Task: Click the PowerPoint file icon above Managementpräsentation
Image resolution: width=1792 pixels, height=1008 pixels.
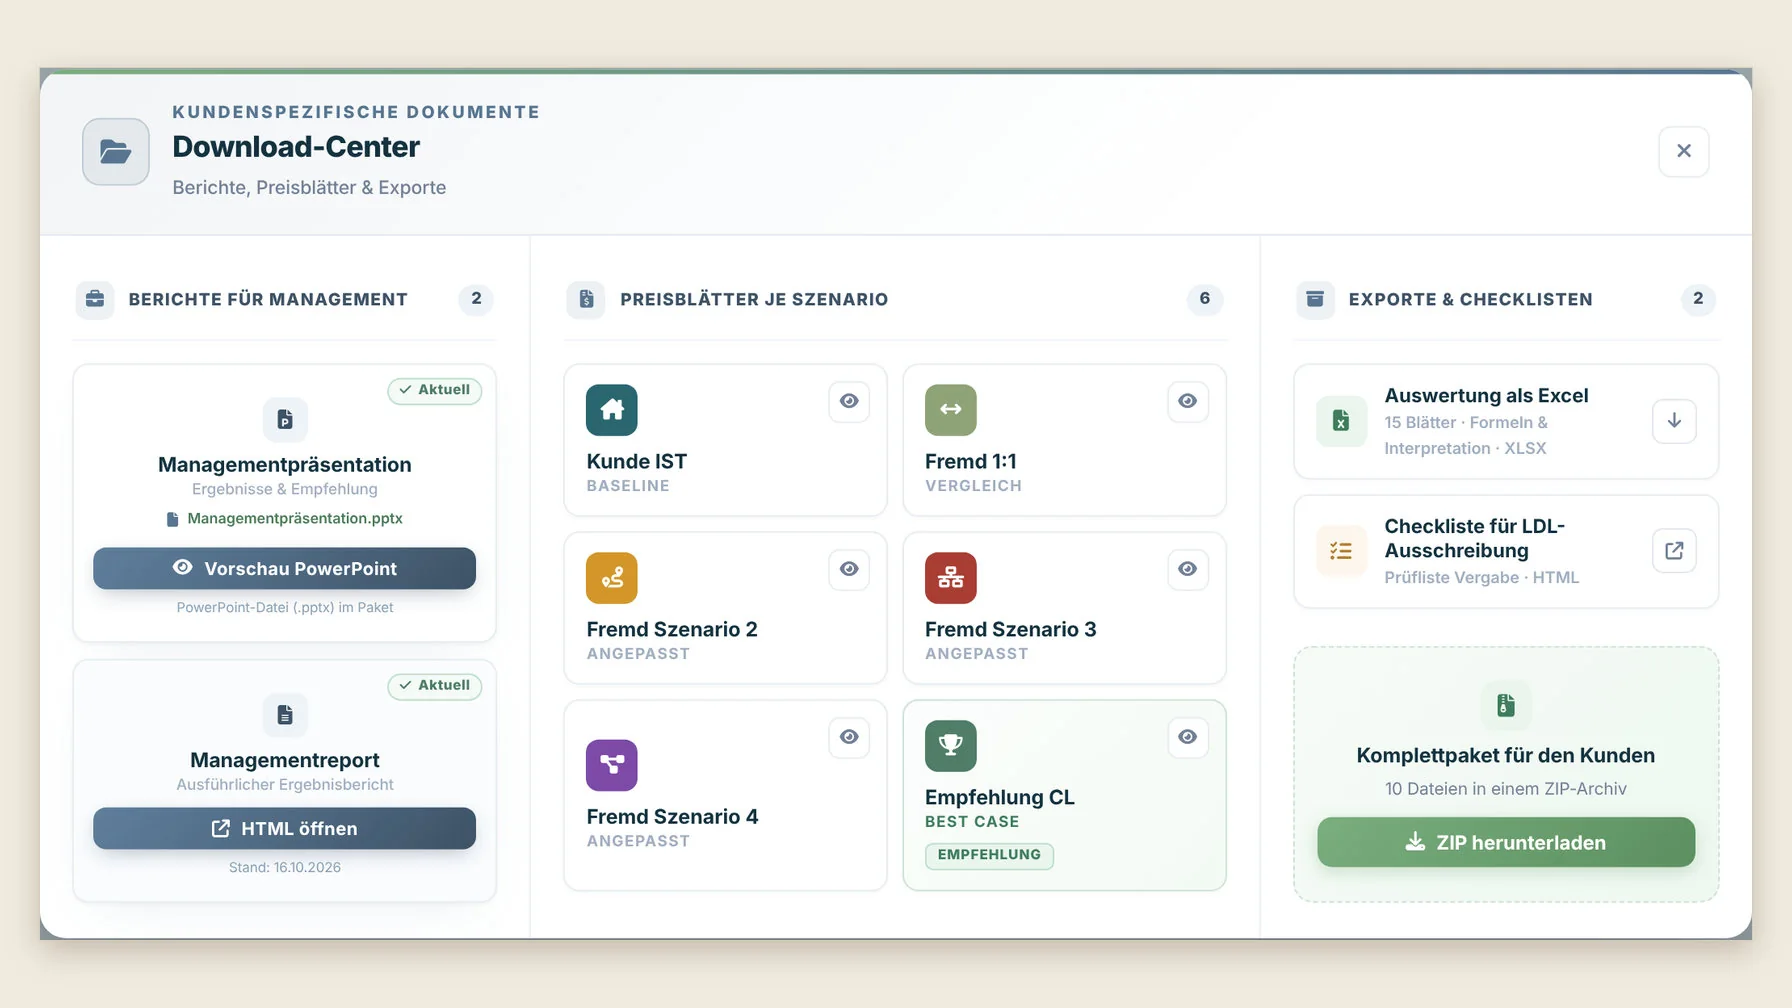Action: pos(285,419)
